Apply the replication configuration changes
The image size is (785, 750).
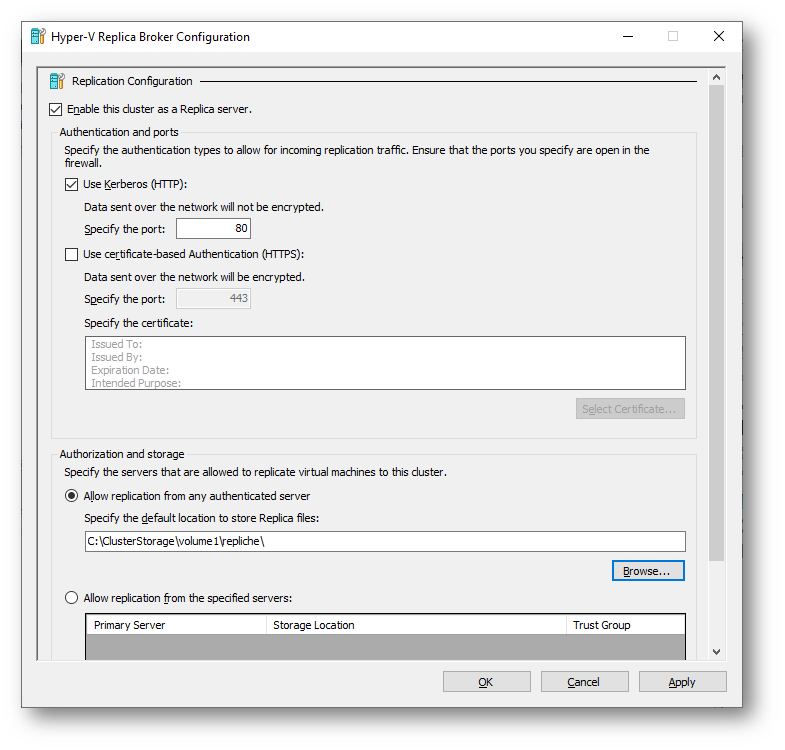point(682,682)
